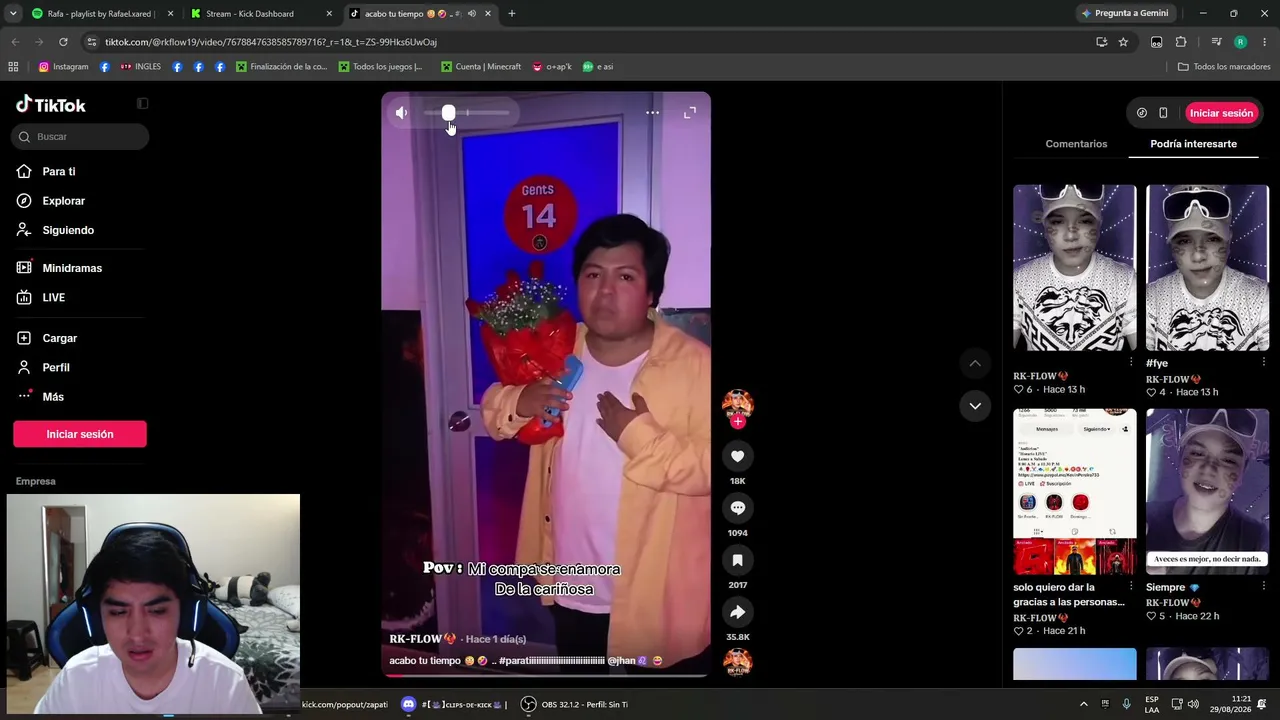Bookmark this page with star icon
The image size is (1280, 720).
pos(1123,42)
